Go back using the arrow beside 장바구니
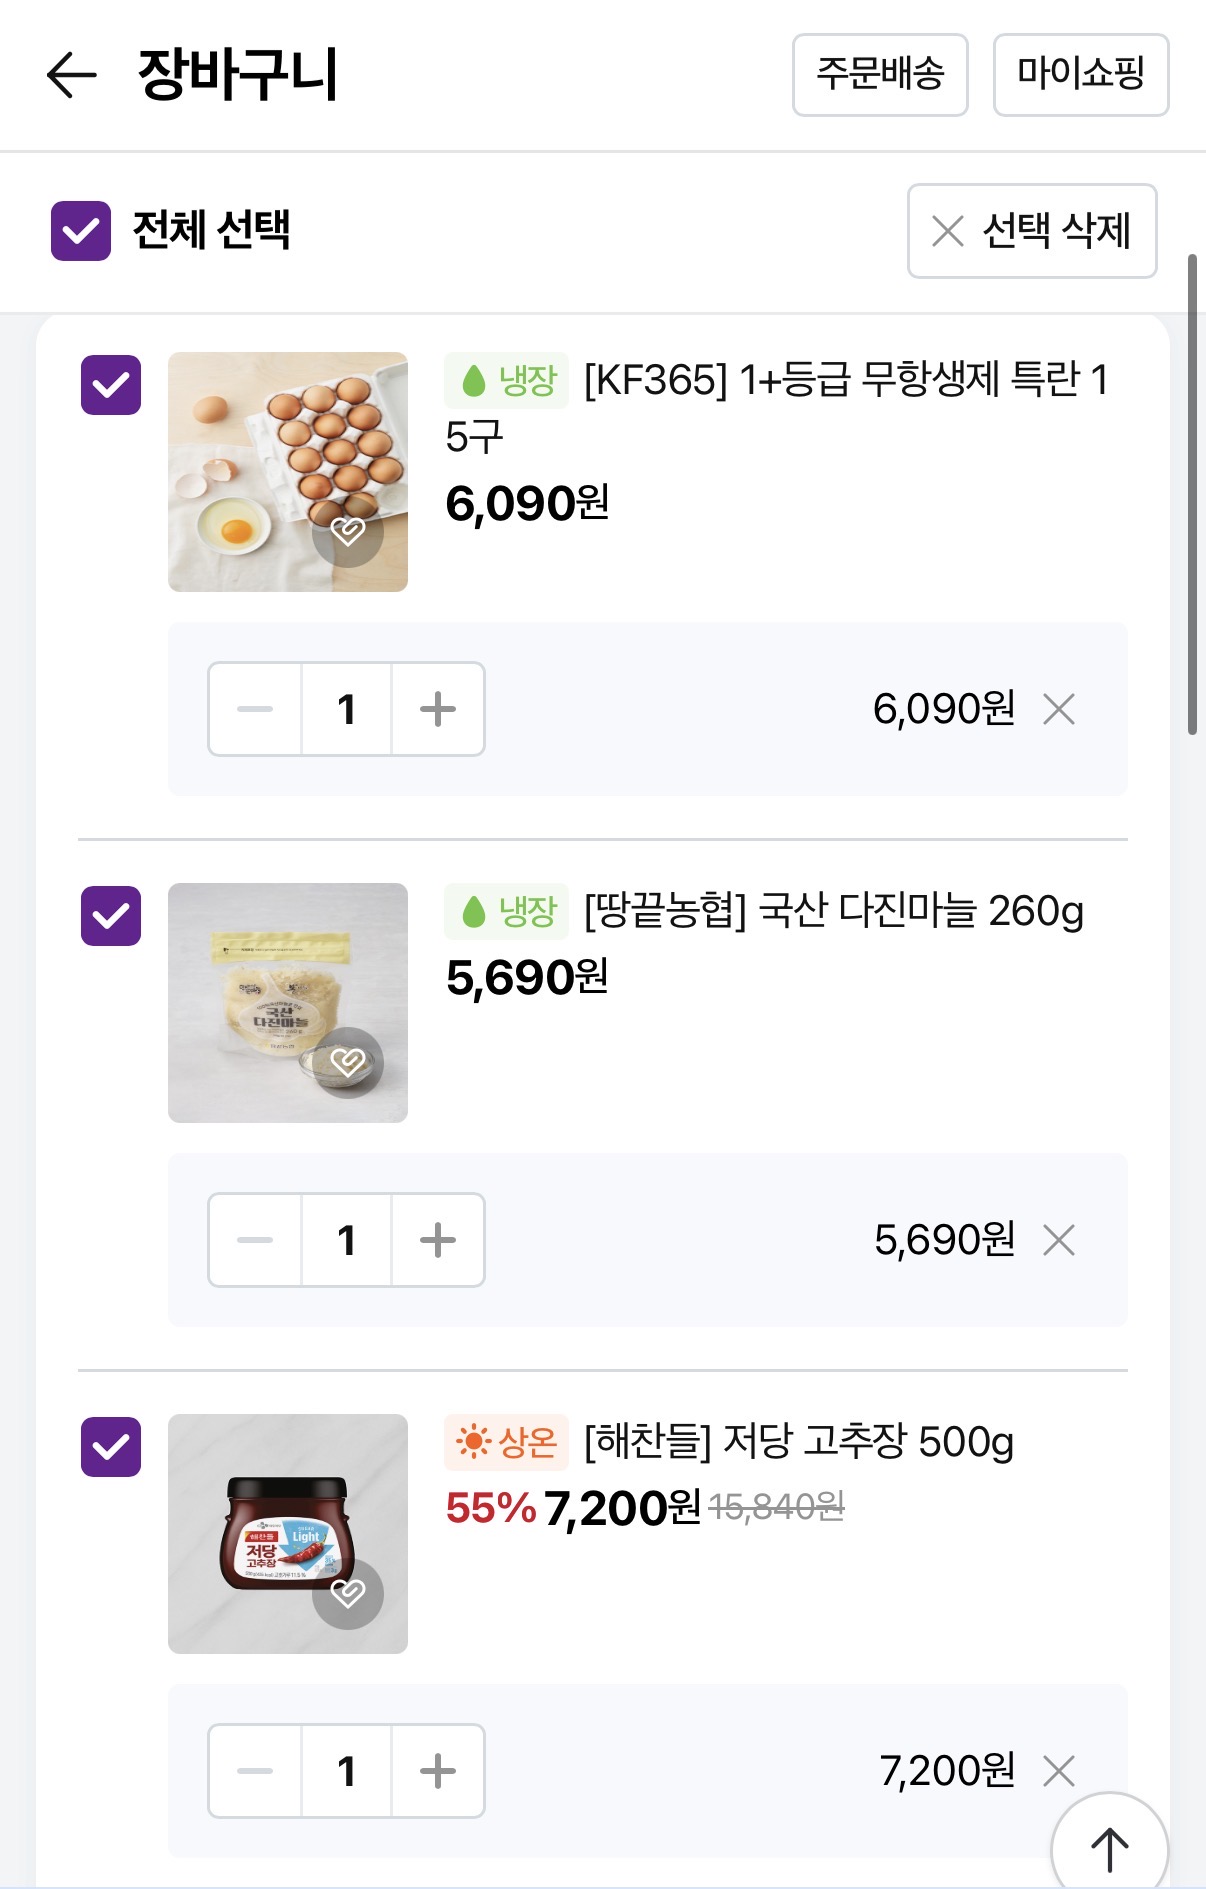 (71, 76)
